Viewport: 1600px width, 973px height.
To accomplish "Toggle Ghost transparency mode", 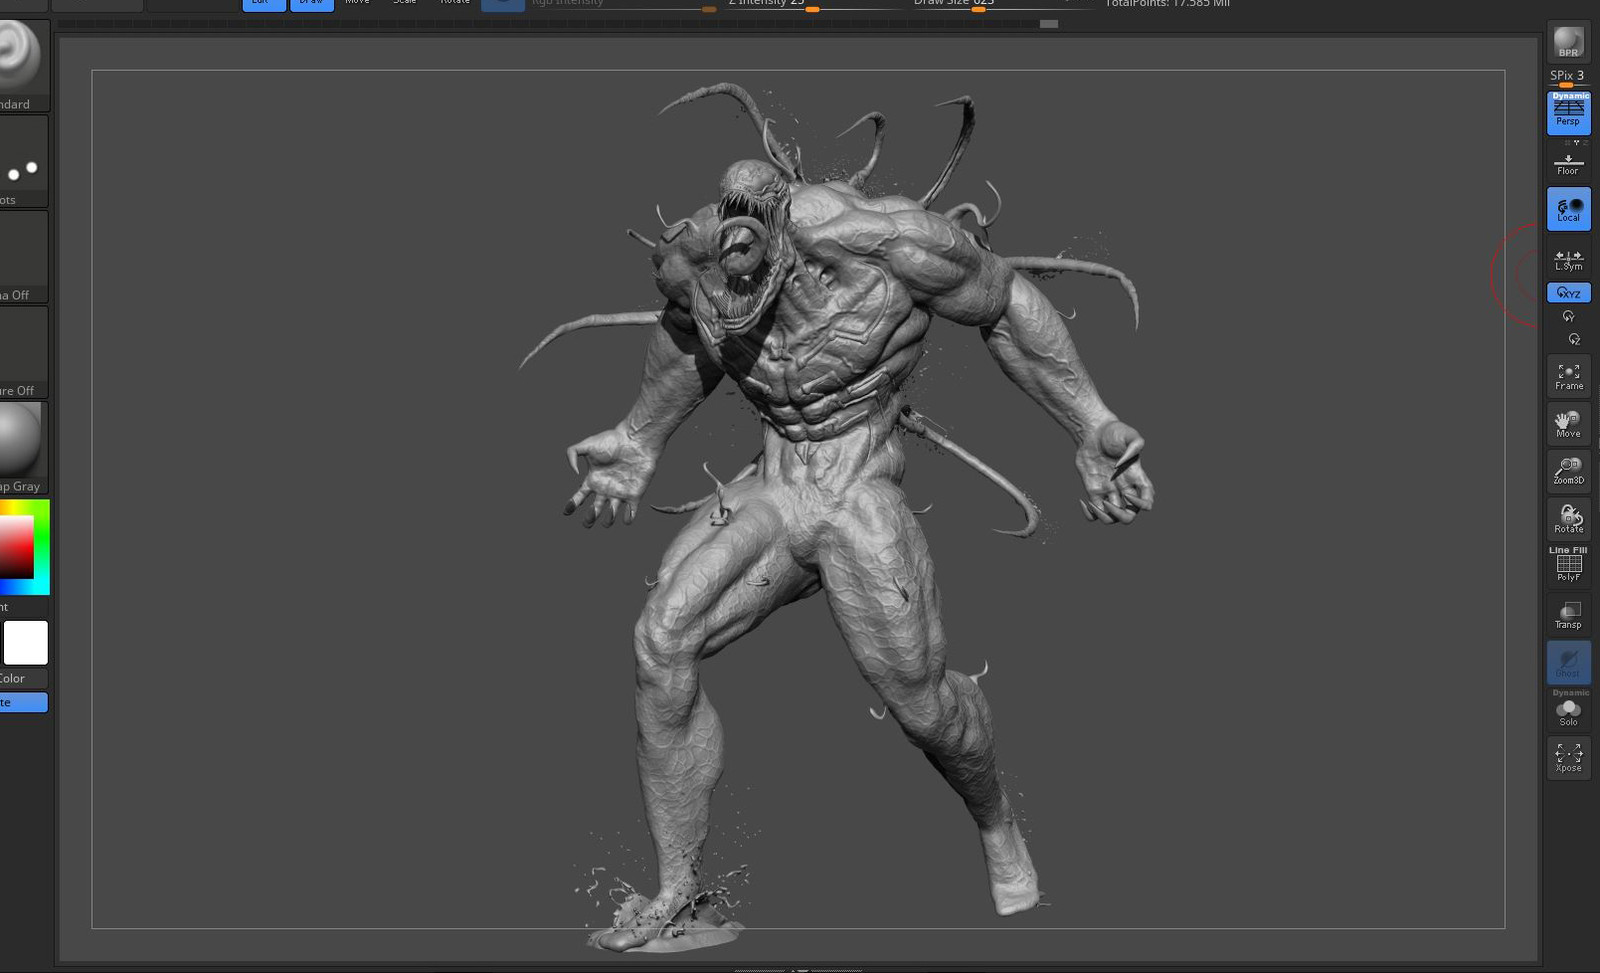I will [1568, 662].
